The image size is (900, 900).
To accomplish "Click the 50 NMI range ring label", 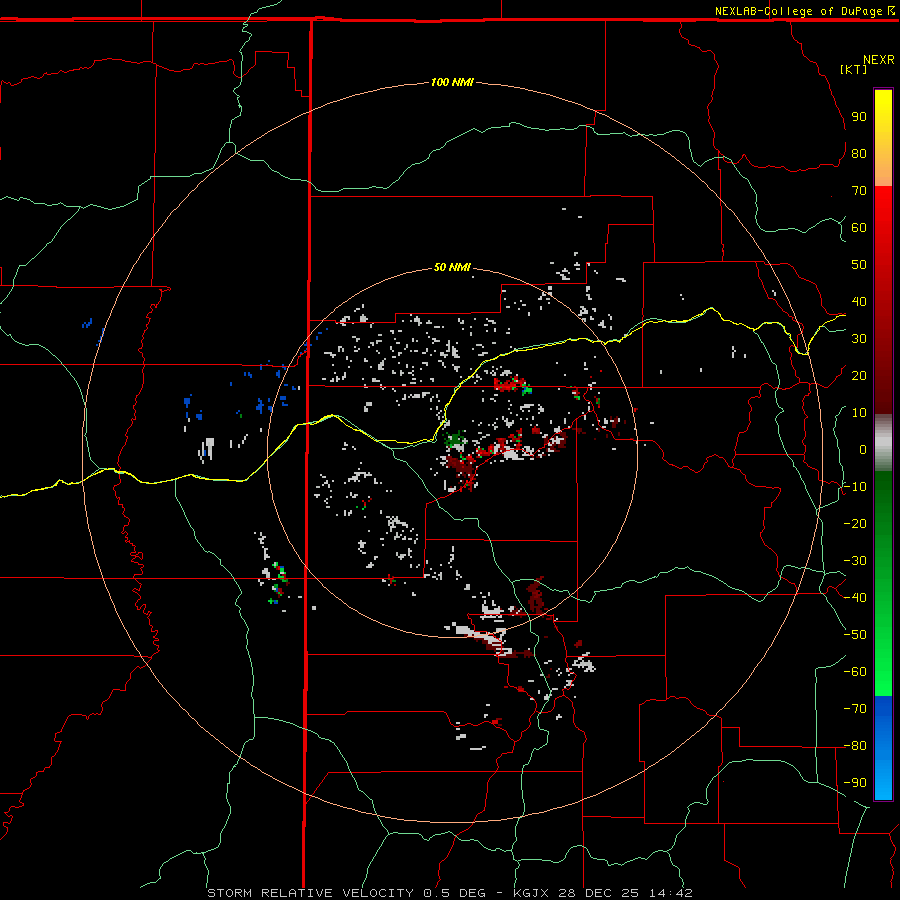I will coord(452,267).
